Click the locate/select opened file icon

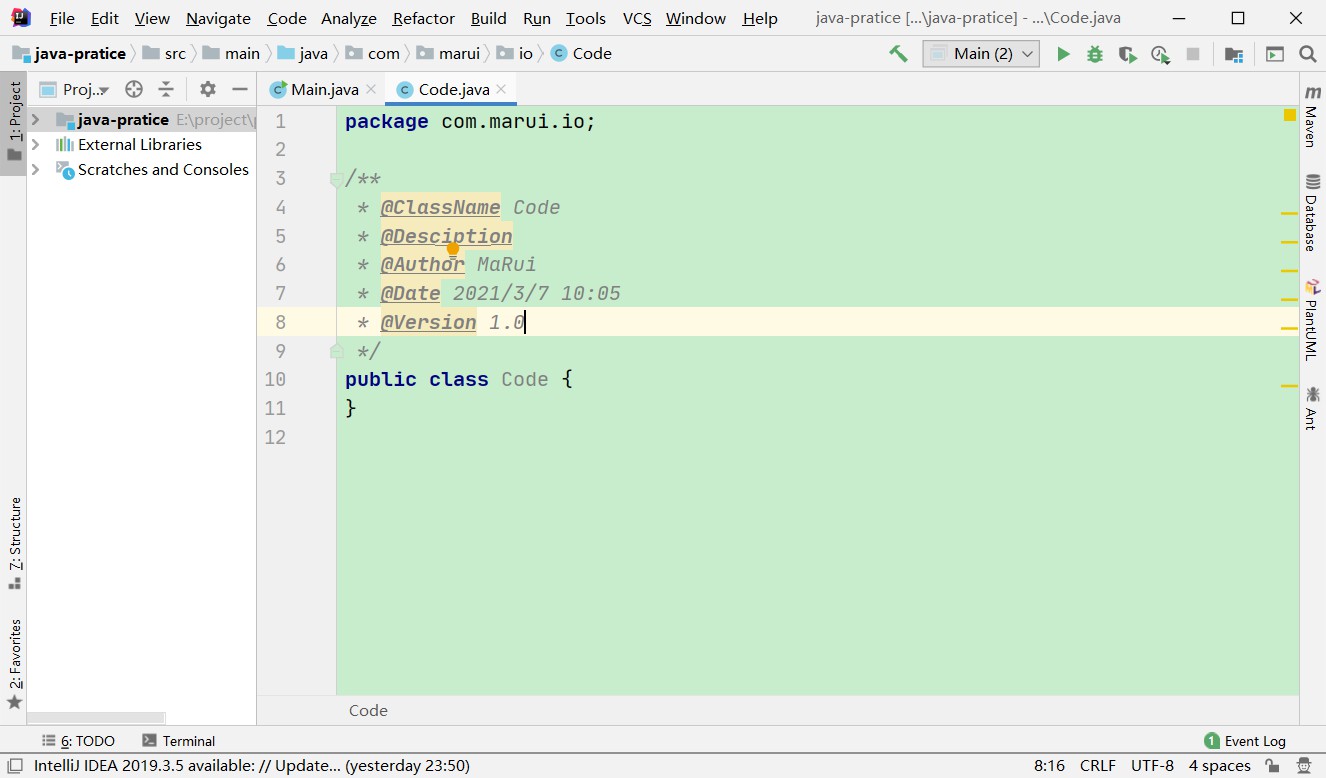click(x=134, y=89)
